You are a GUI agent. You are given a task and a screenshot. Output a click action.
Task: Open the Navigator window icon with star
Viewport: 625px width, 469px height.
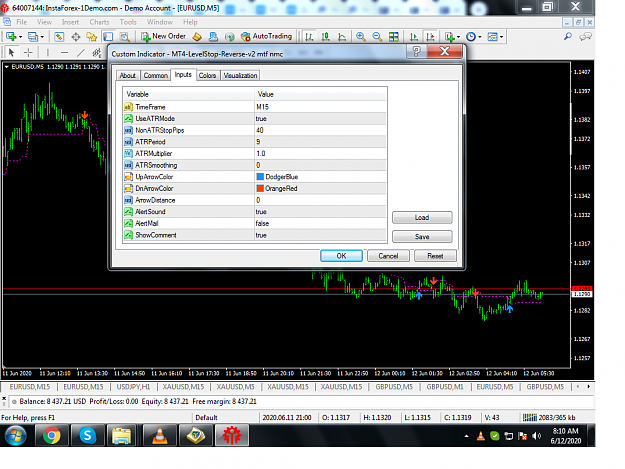tap(92, 37)
